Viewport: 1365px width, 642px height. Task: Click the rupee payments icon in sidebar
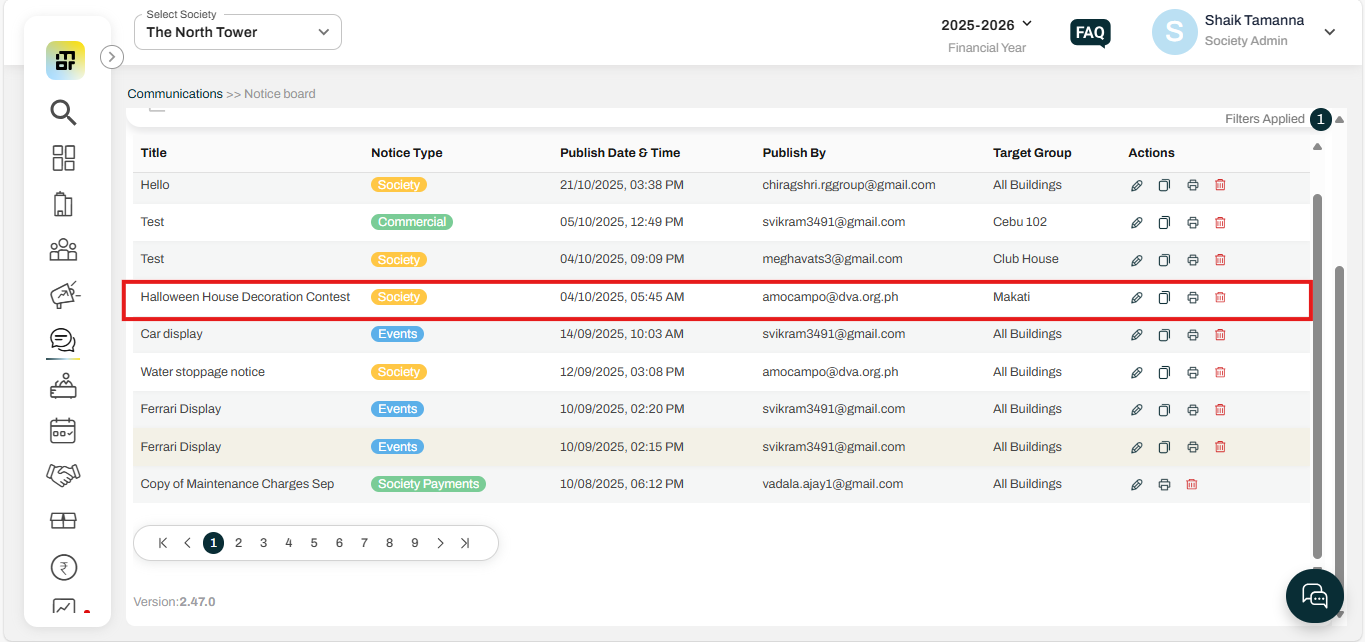63,568
